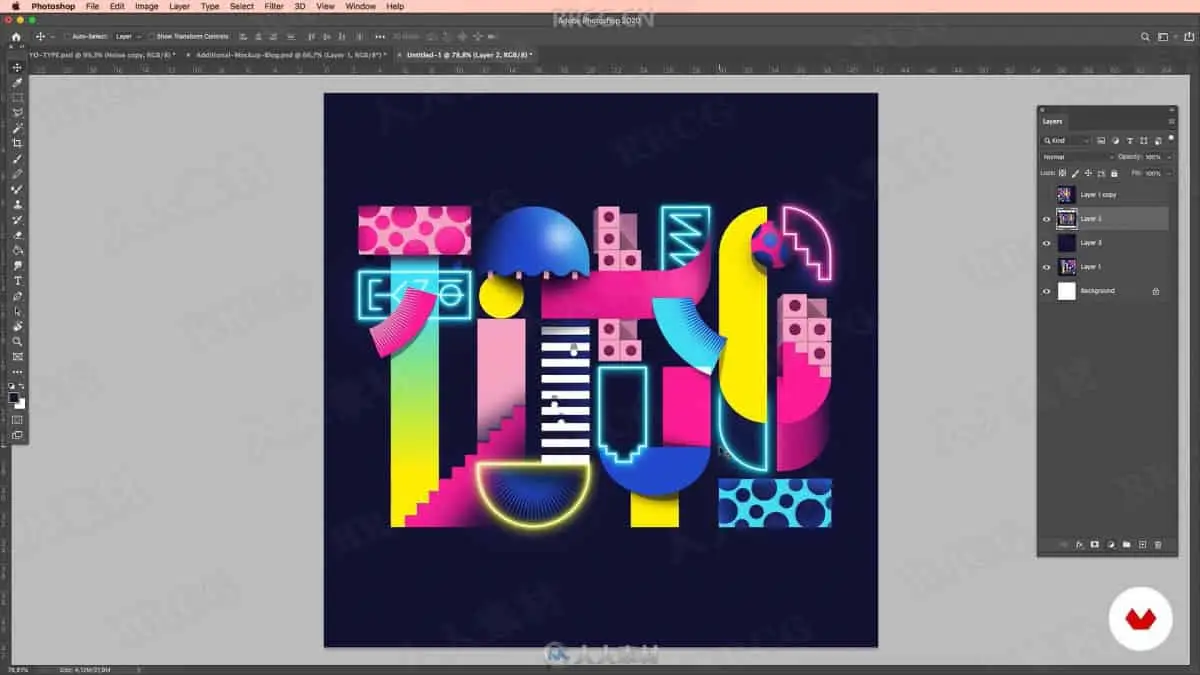Filter layers by smart objects icon
Image resolution: width=1200 pixels, height=675 pixels.
1157,141
